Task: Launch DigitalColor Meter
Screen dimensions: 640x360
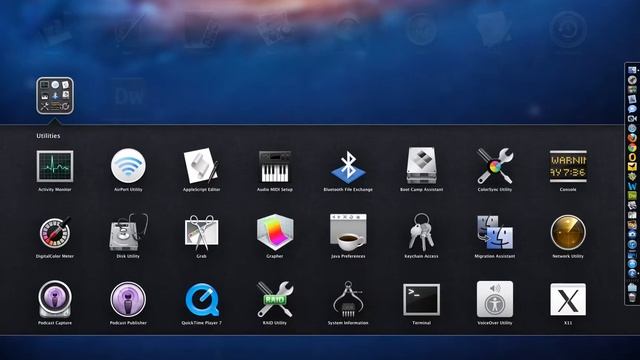Action: (x=55, y=233)
